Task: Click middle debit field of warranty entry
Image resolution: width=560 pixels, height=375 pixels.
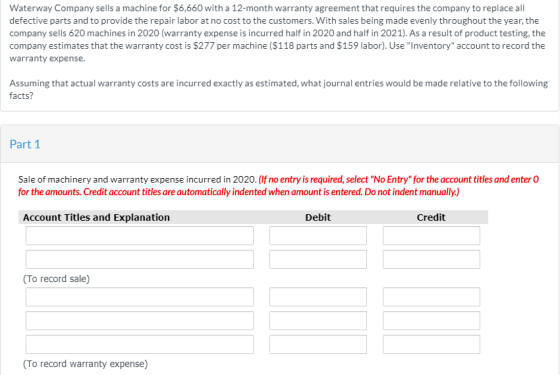Action: point(318,320)
